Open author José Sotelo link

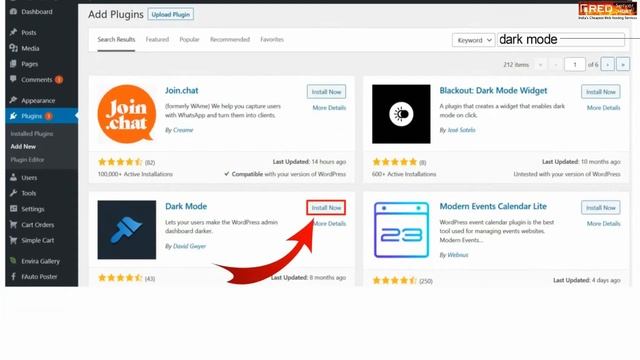(461, 130)
